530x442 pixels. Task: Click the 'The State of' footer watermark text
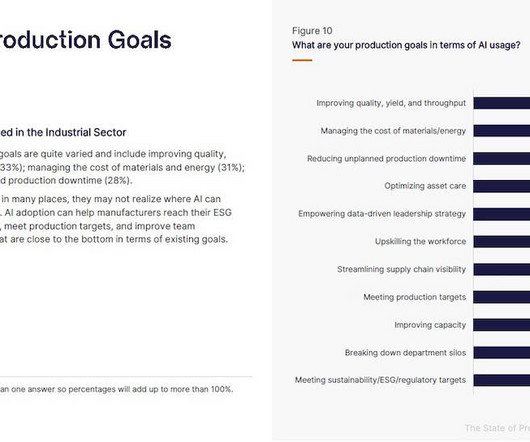pos(497,428)
